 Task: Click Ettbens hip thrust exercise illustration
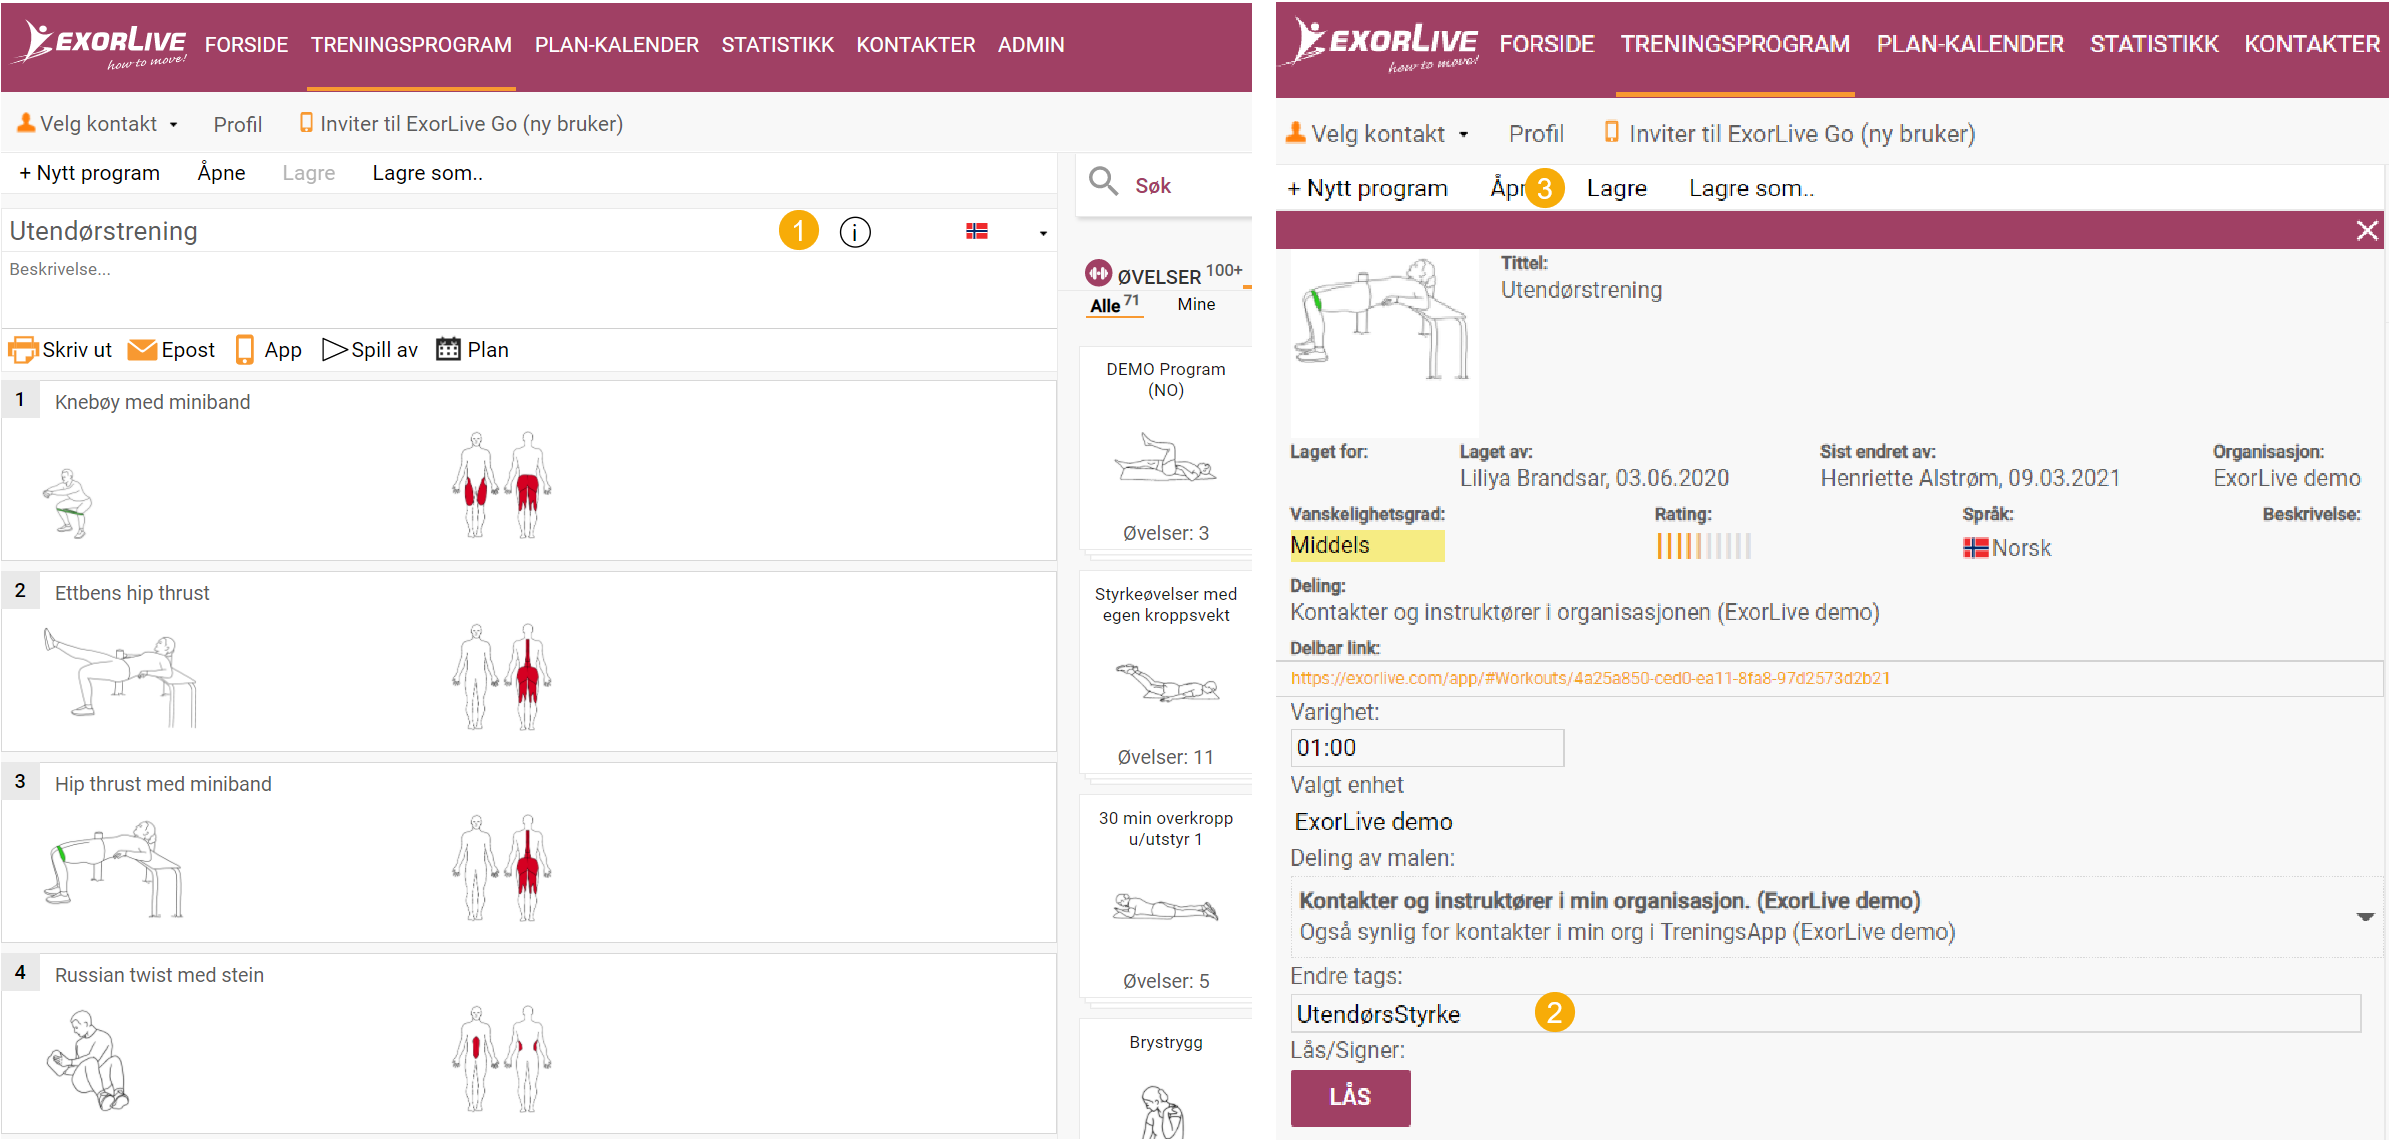click(x=120, y=675)
